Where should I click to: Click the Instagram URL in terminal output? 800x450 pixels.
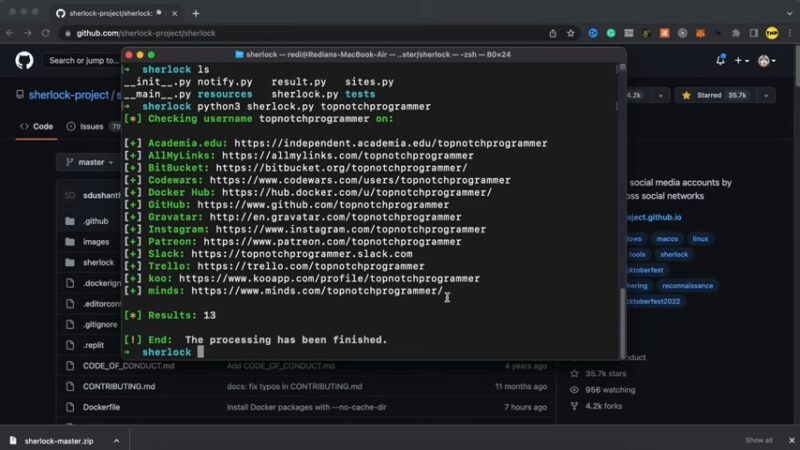[x=351, y=229]
